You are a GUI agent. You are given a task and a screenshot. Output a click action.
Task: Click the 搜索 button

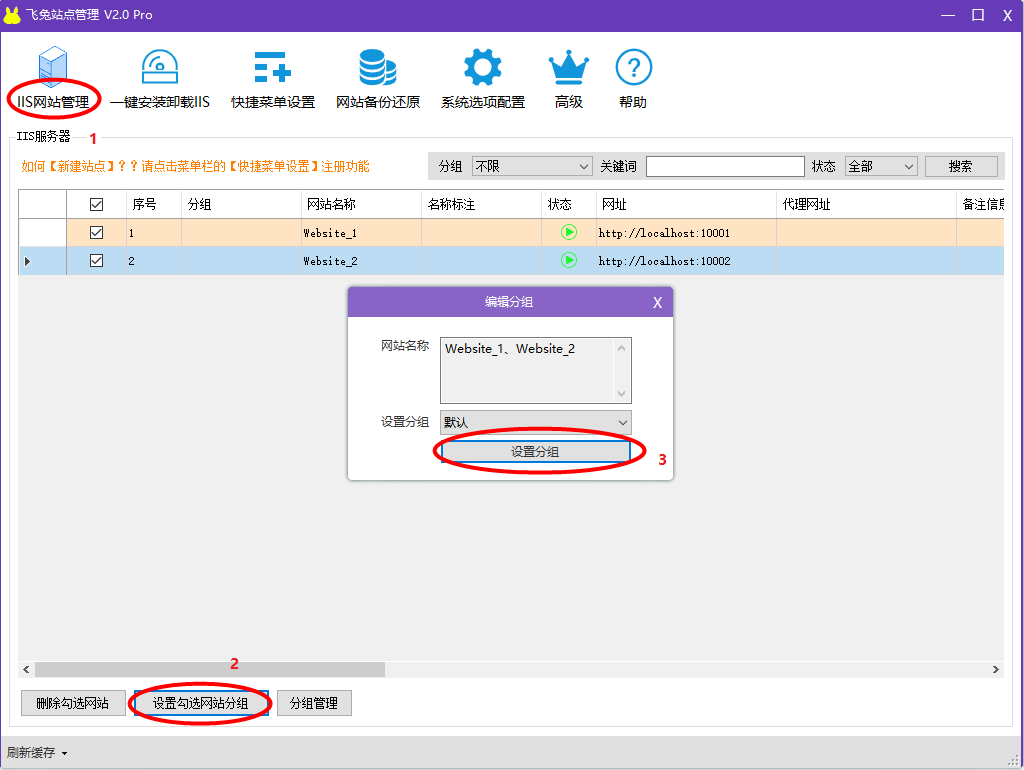[x=961, y=166]
